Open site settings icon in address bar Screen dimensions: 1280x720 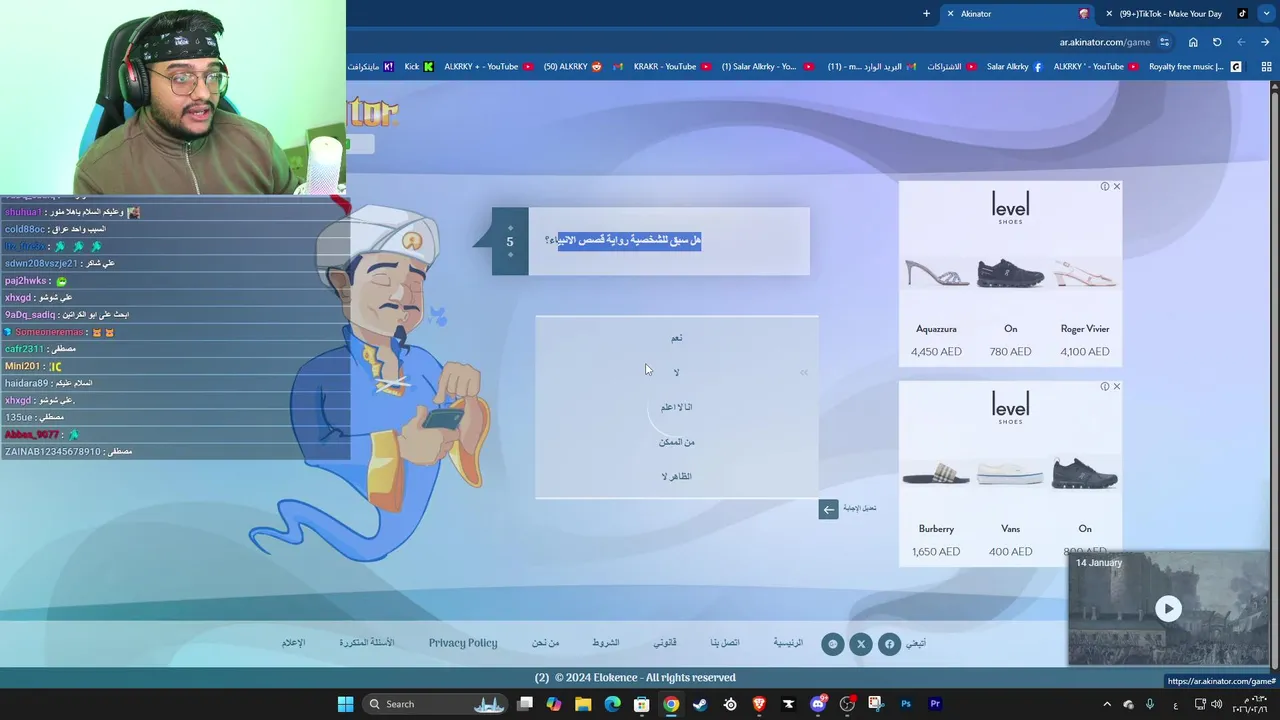tap(1165, 42)
